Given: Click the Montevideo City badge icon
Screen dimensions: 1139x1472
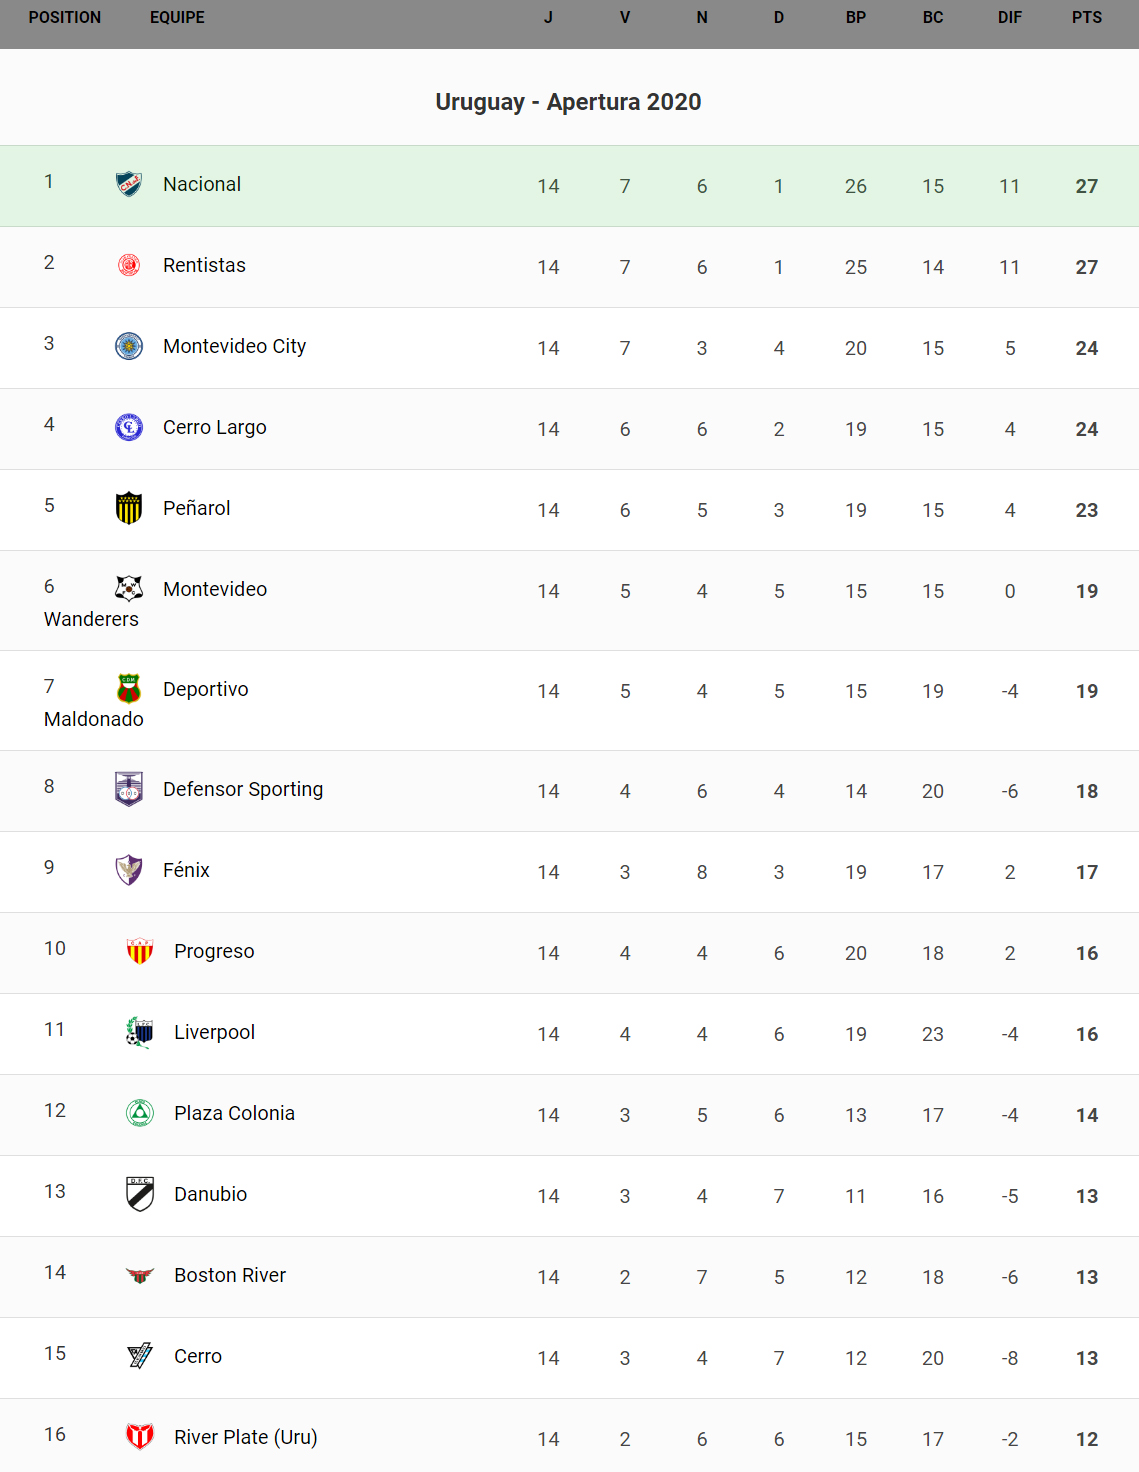Looking at the screenshot, I should pos(129,346).
